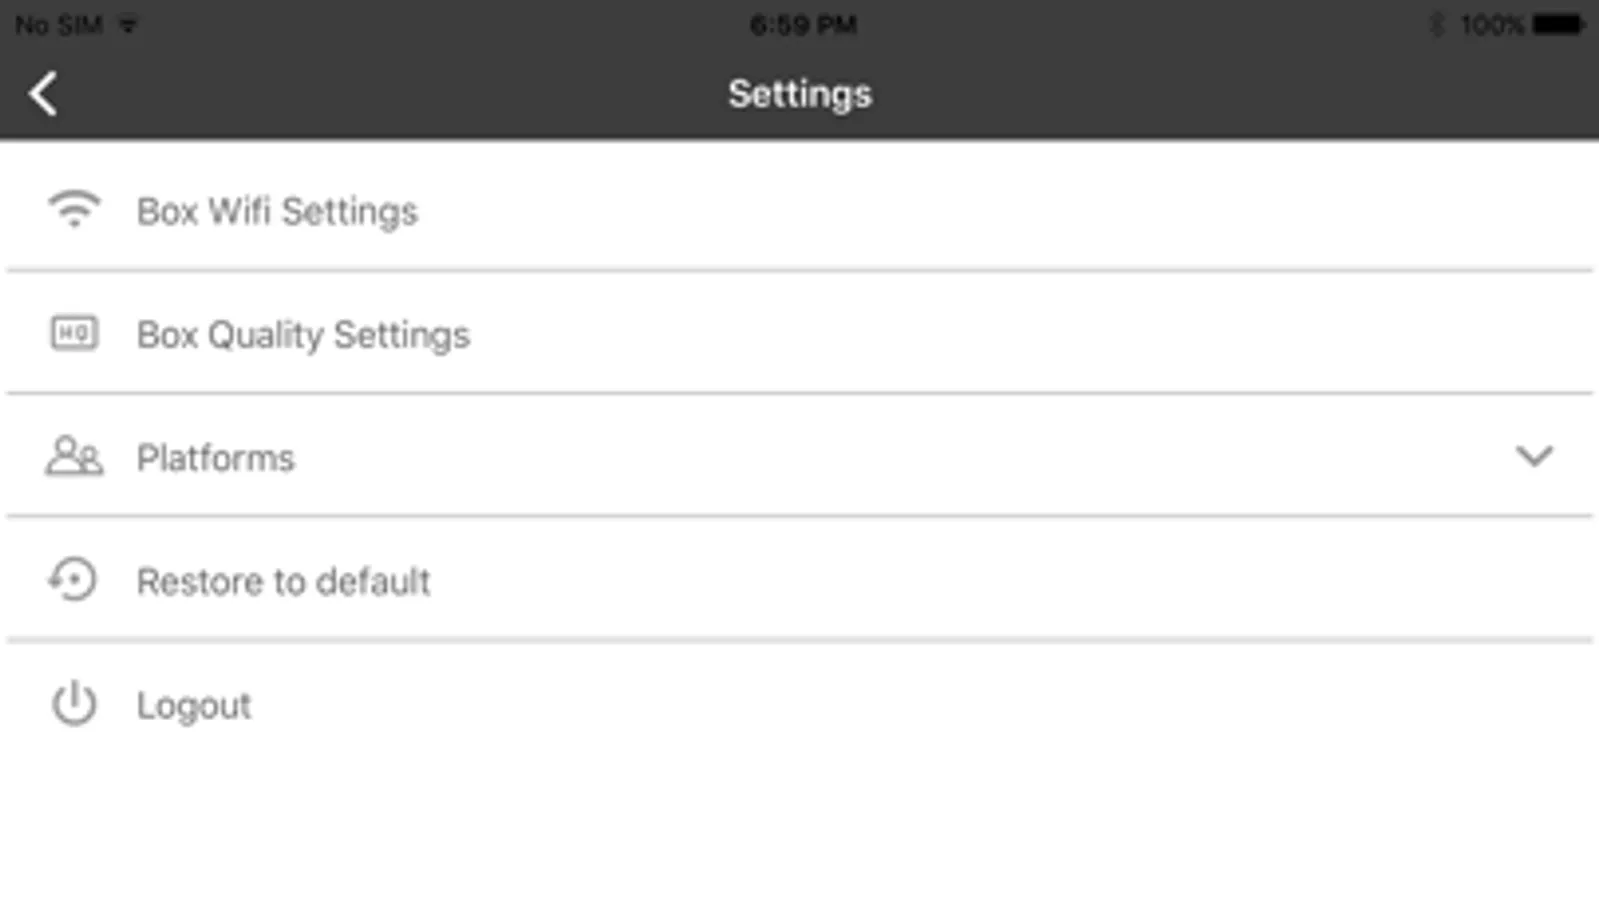Click the status bar wifi signal indicator
This screenshot has width=1599, height=900.
[x=128, y=25]
